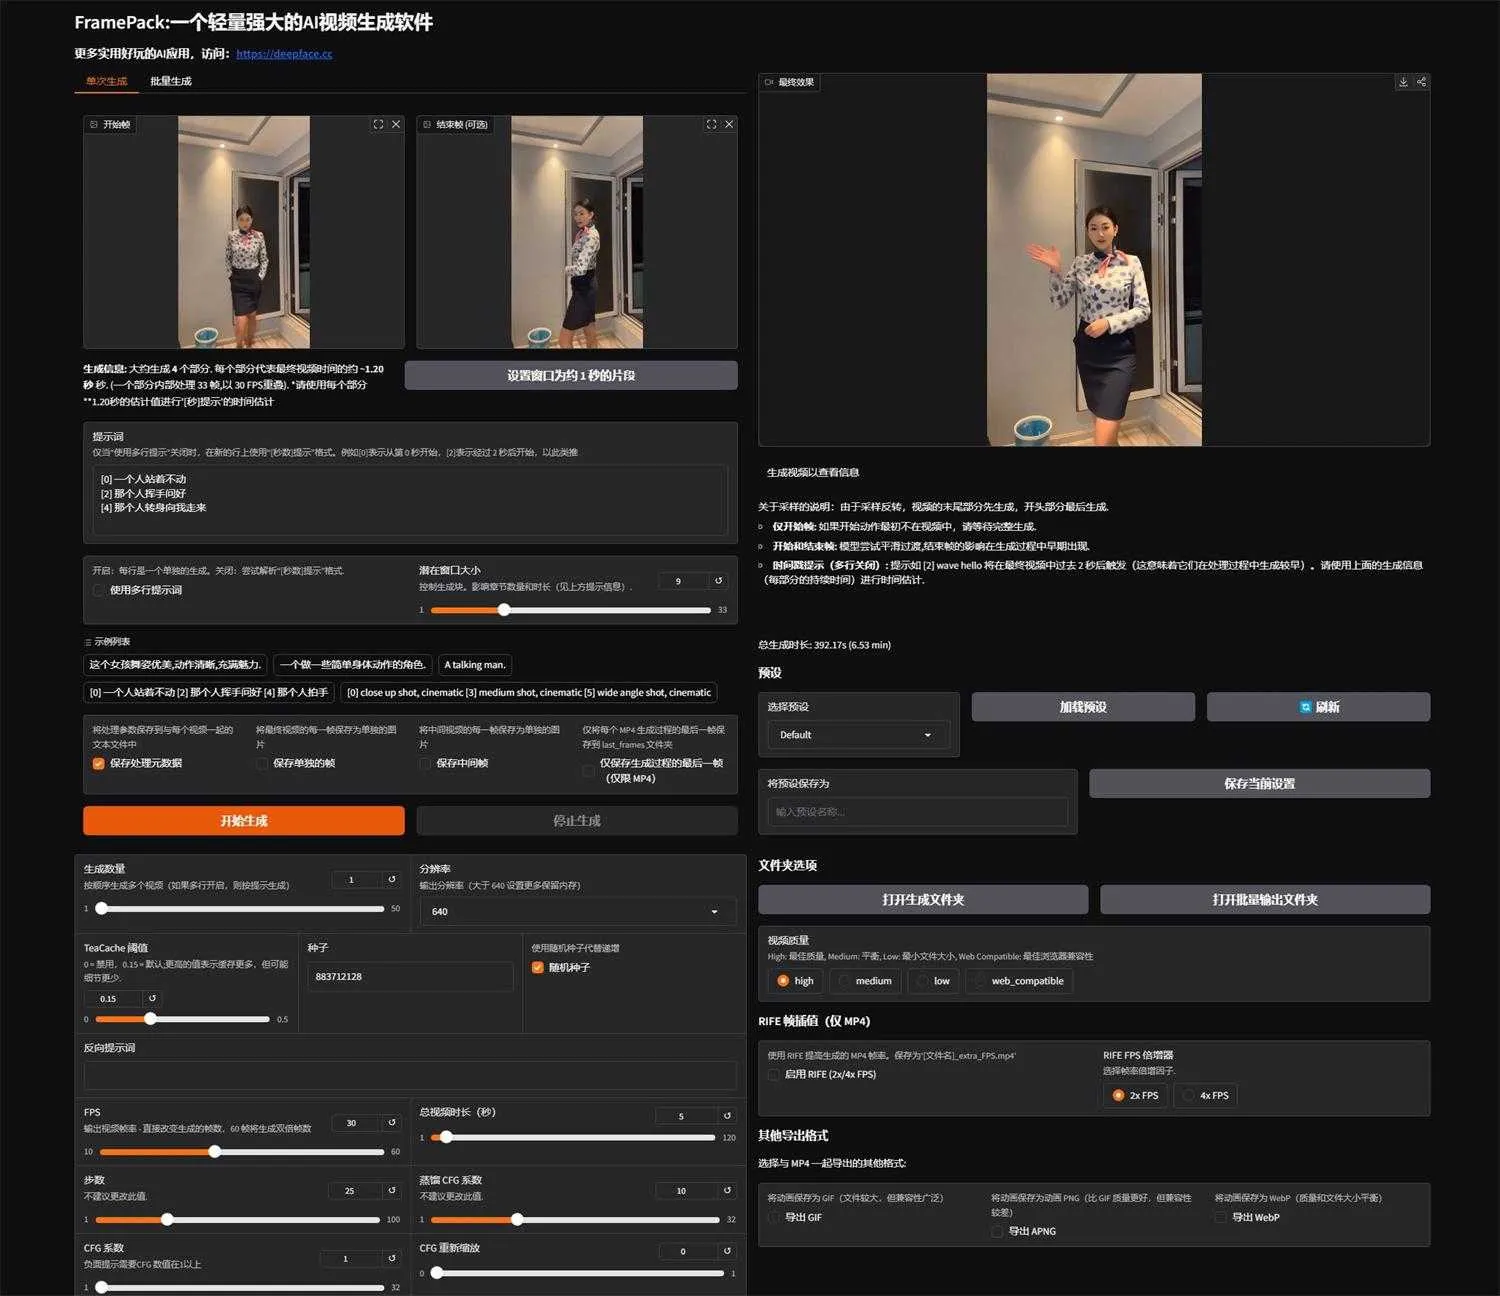Adjust the steps slider
This screenshot has width=1500, height=1296.
point(240,1219)
